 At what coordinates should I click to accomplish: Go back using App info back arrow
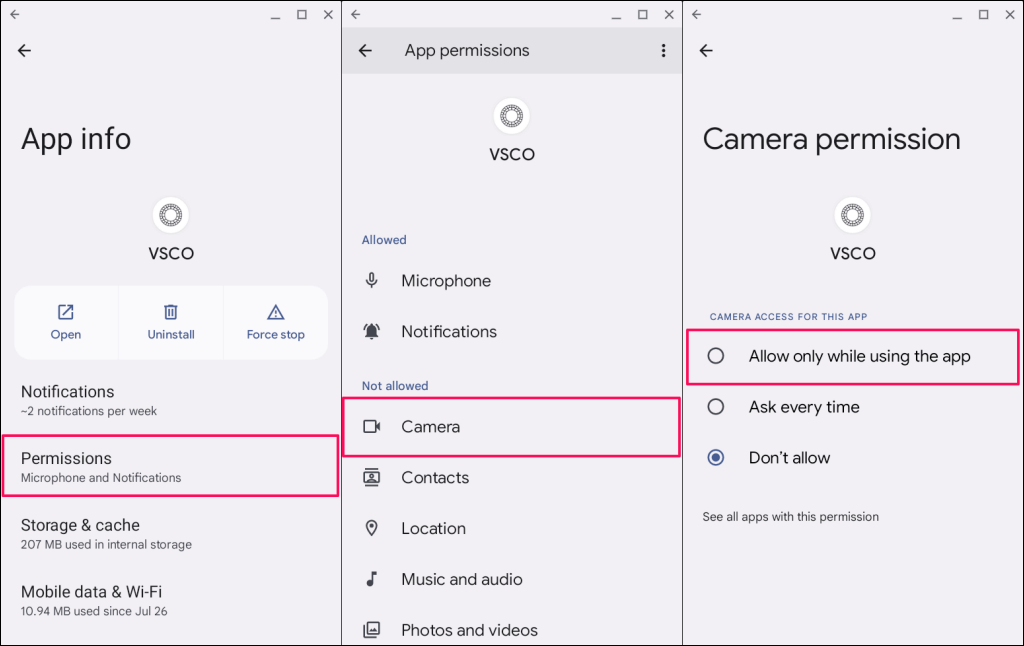pos(25,50)
